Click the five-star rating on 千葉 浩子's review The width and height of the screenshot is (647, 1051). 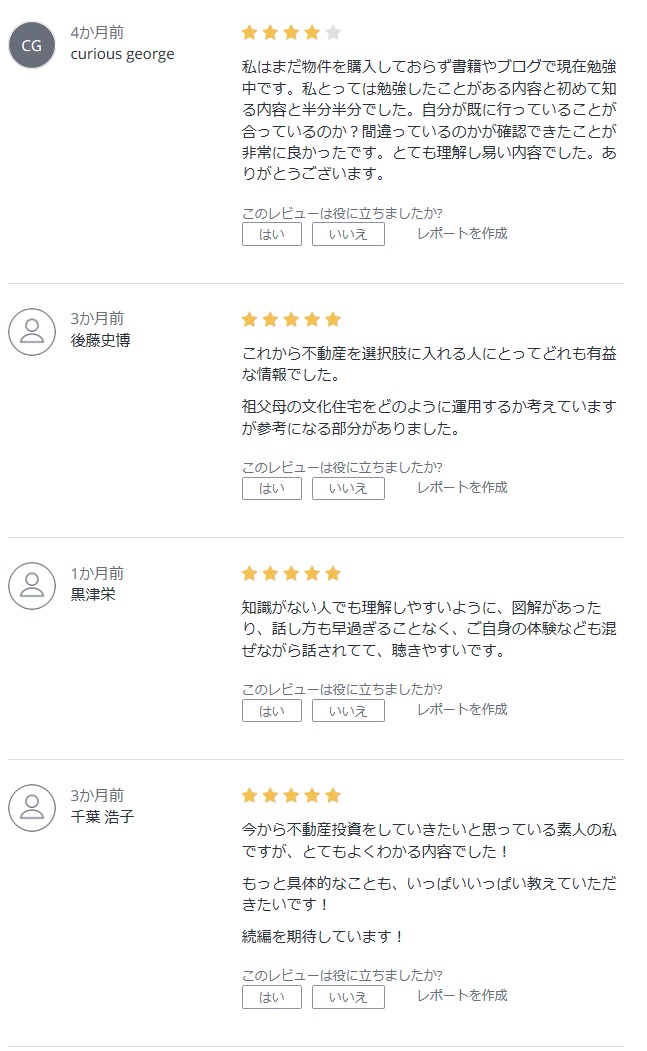click(x=292, y=796)
